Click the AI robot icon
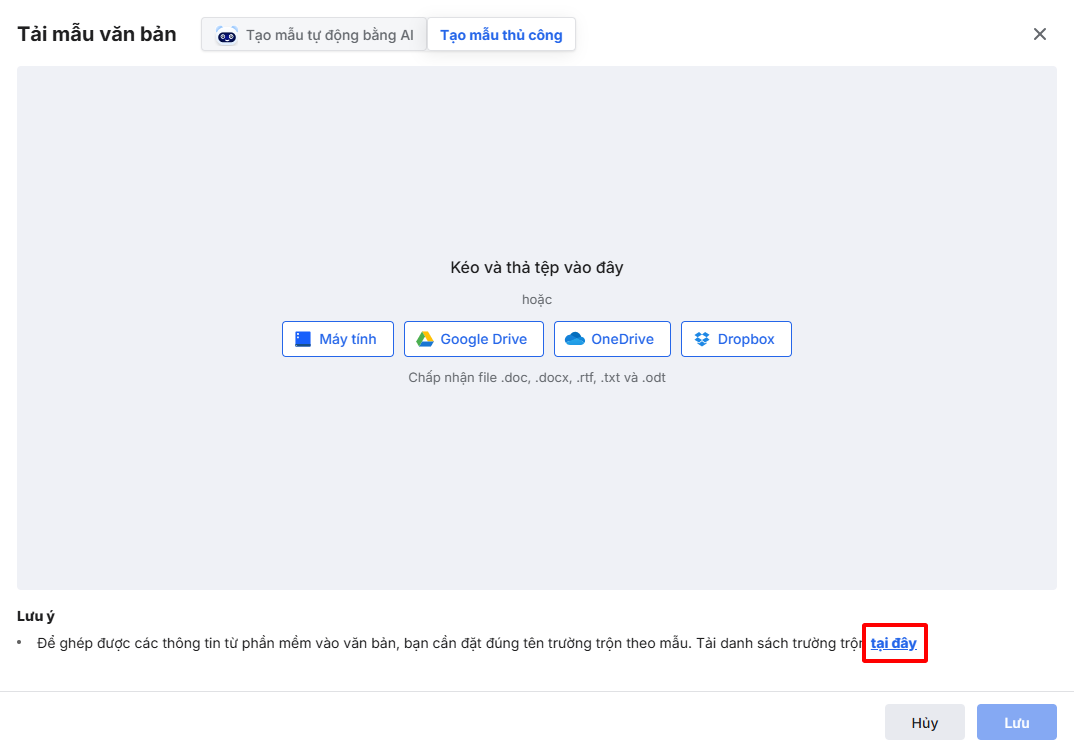 click(x=227, y=35)
